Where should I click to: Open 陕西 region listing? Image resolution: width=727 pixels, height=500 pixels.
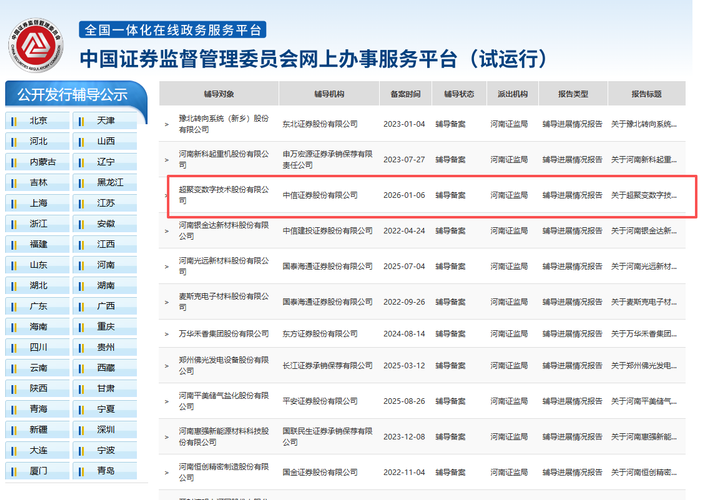click(x=38, y=388)
